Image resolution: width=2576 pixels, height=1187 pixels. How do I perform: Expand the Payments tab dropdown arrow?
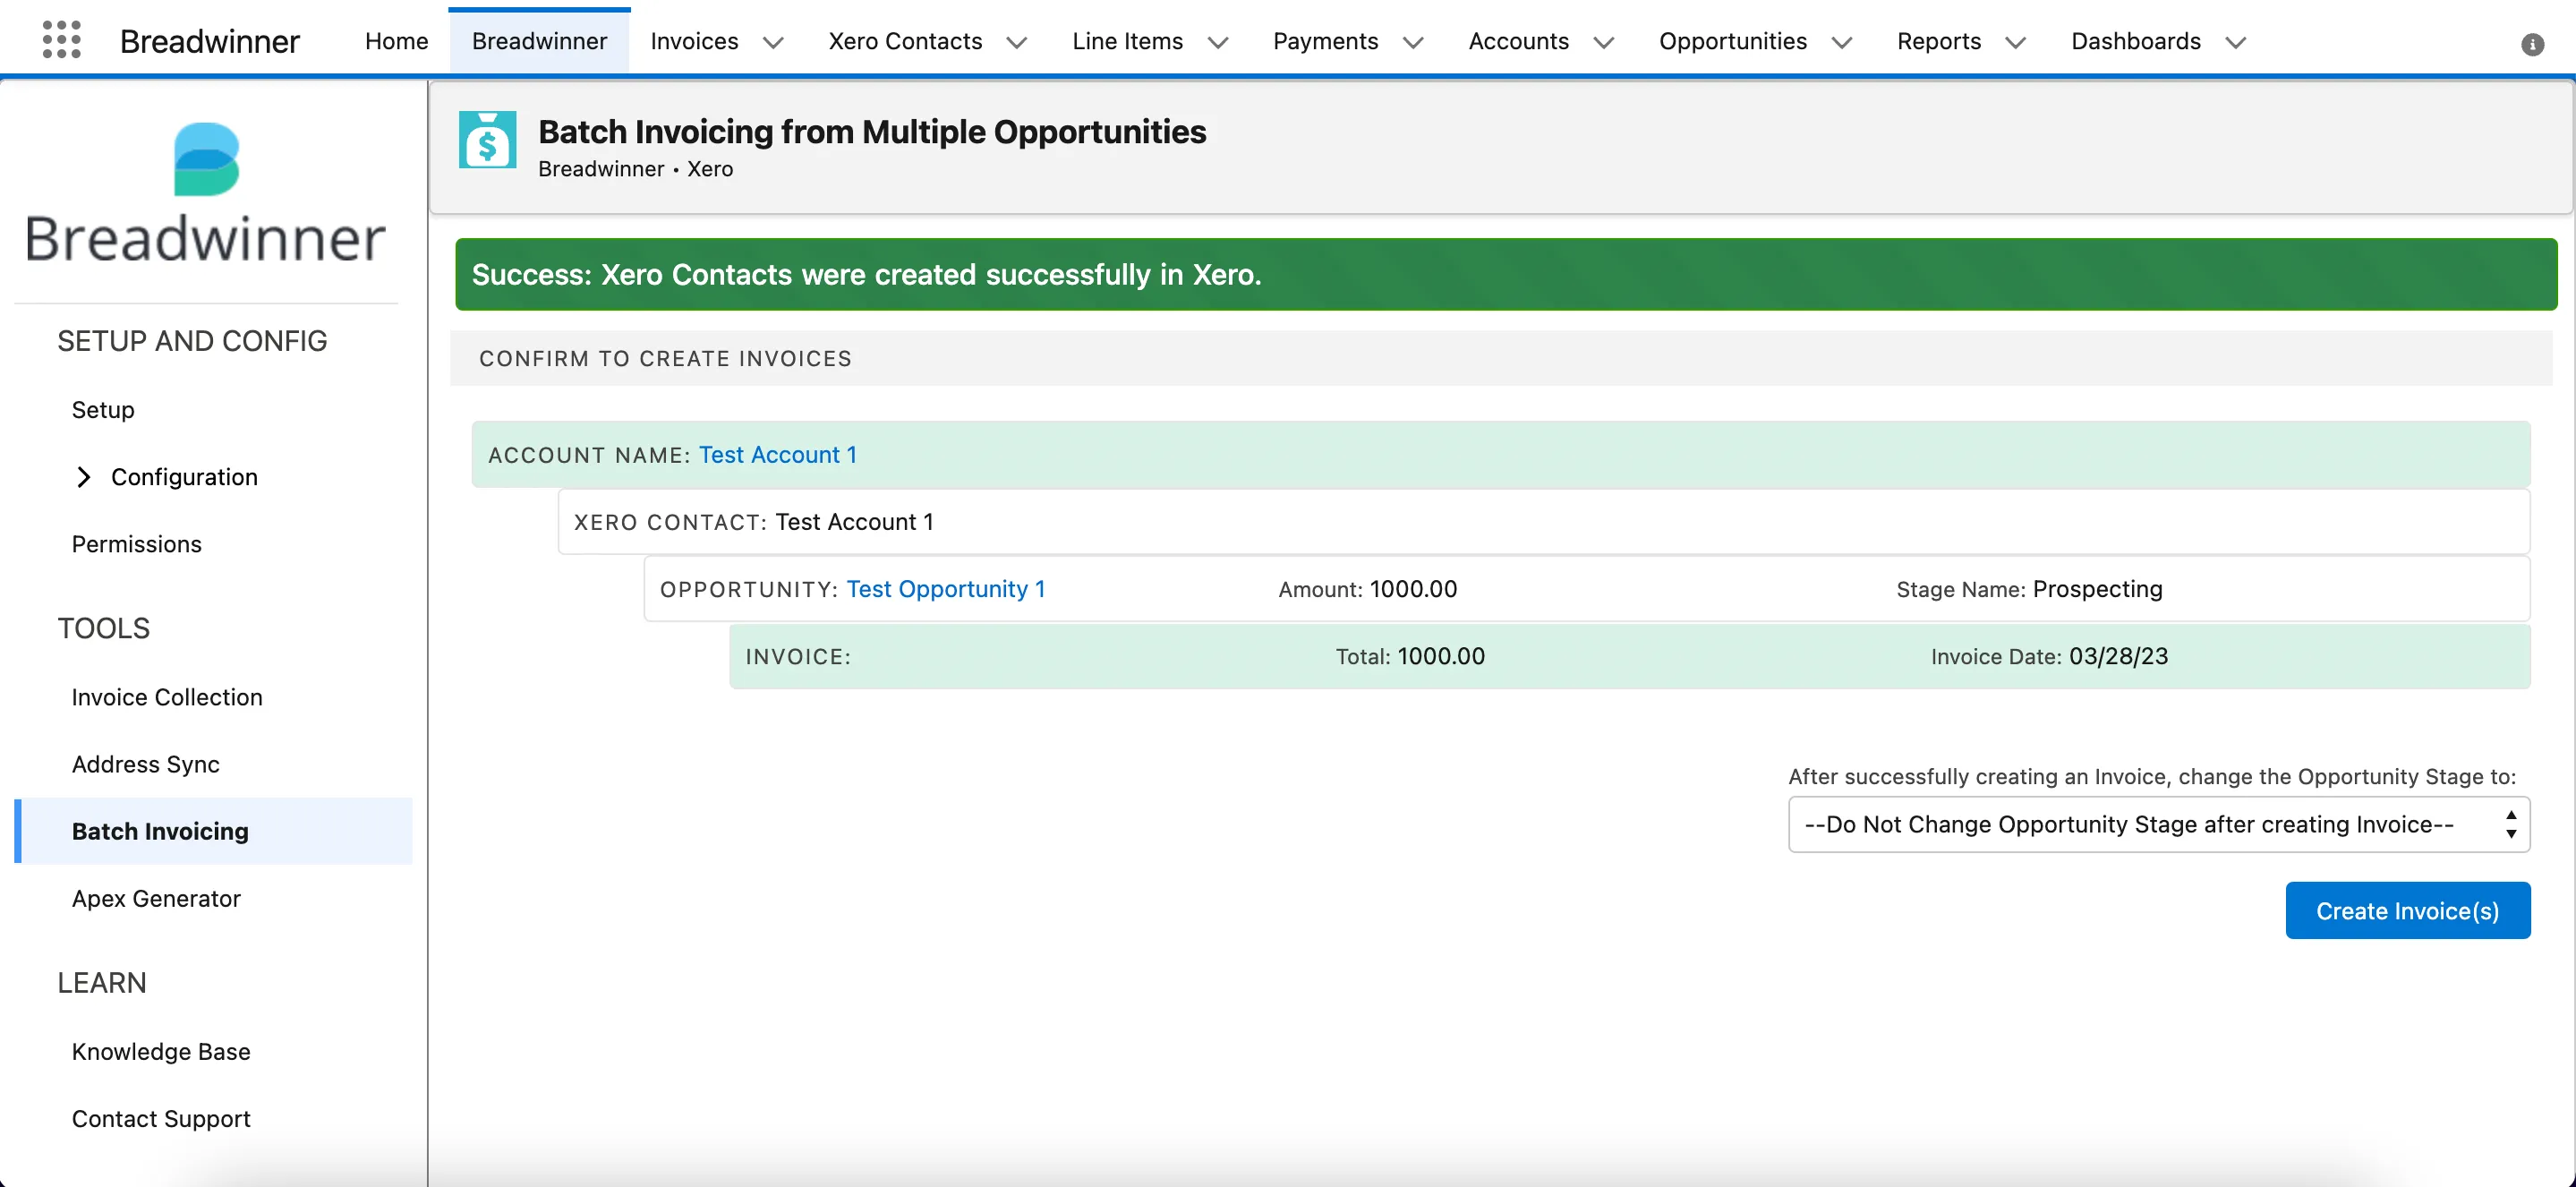1413,42
